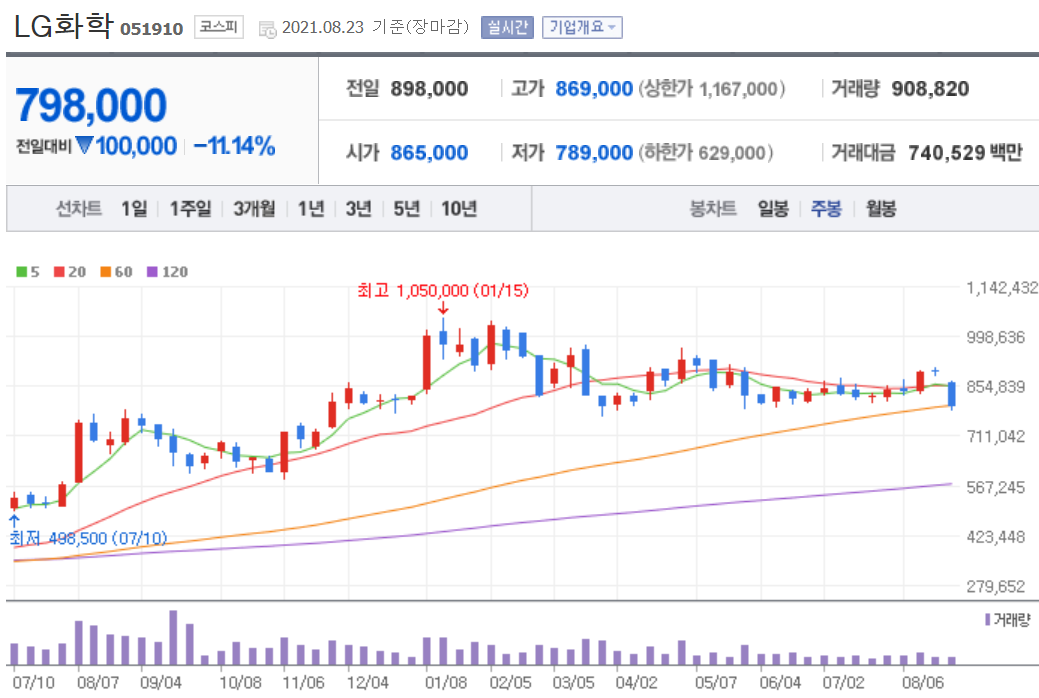Click the open price 865,000
Viewport: 1039px width, 698px height.
pos(429,153)
